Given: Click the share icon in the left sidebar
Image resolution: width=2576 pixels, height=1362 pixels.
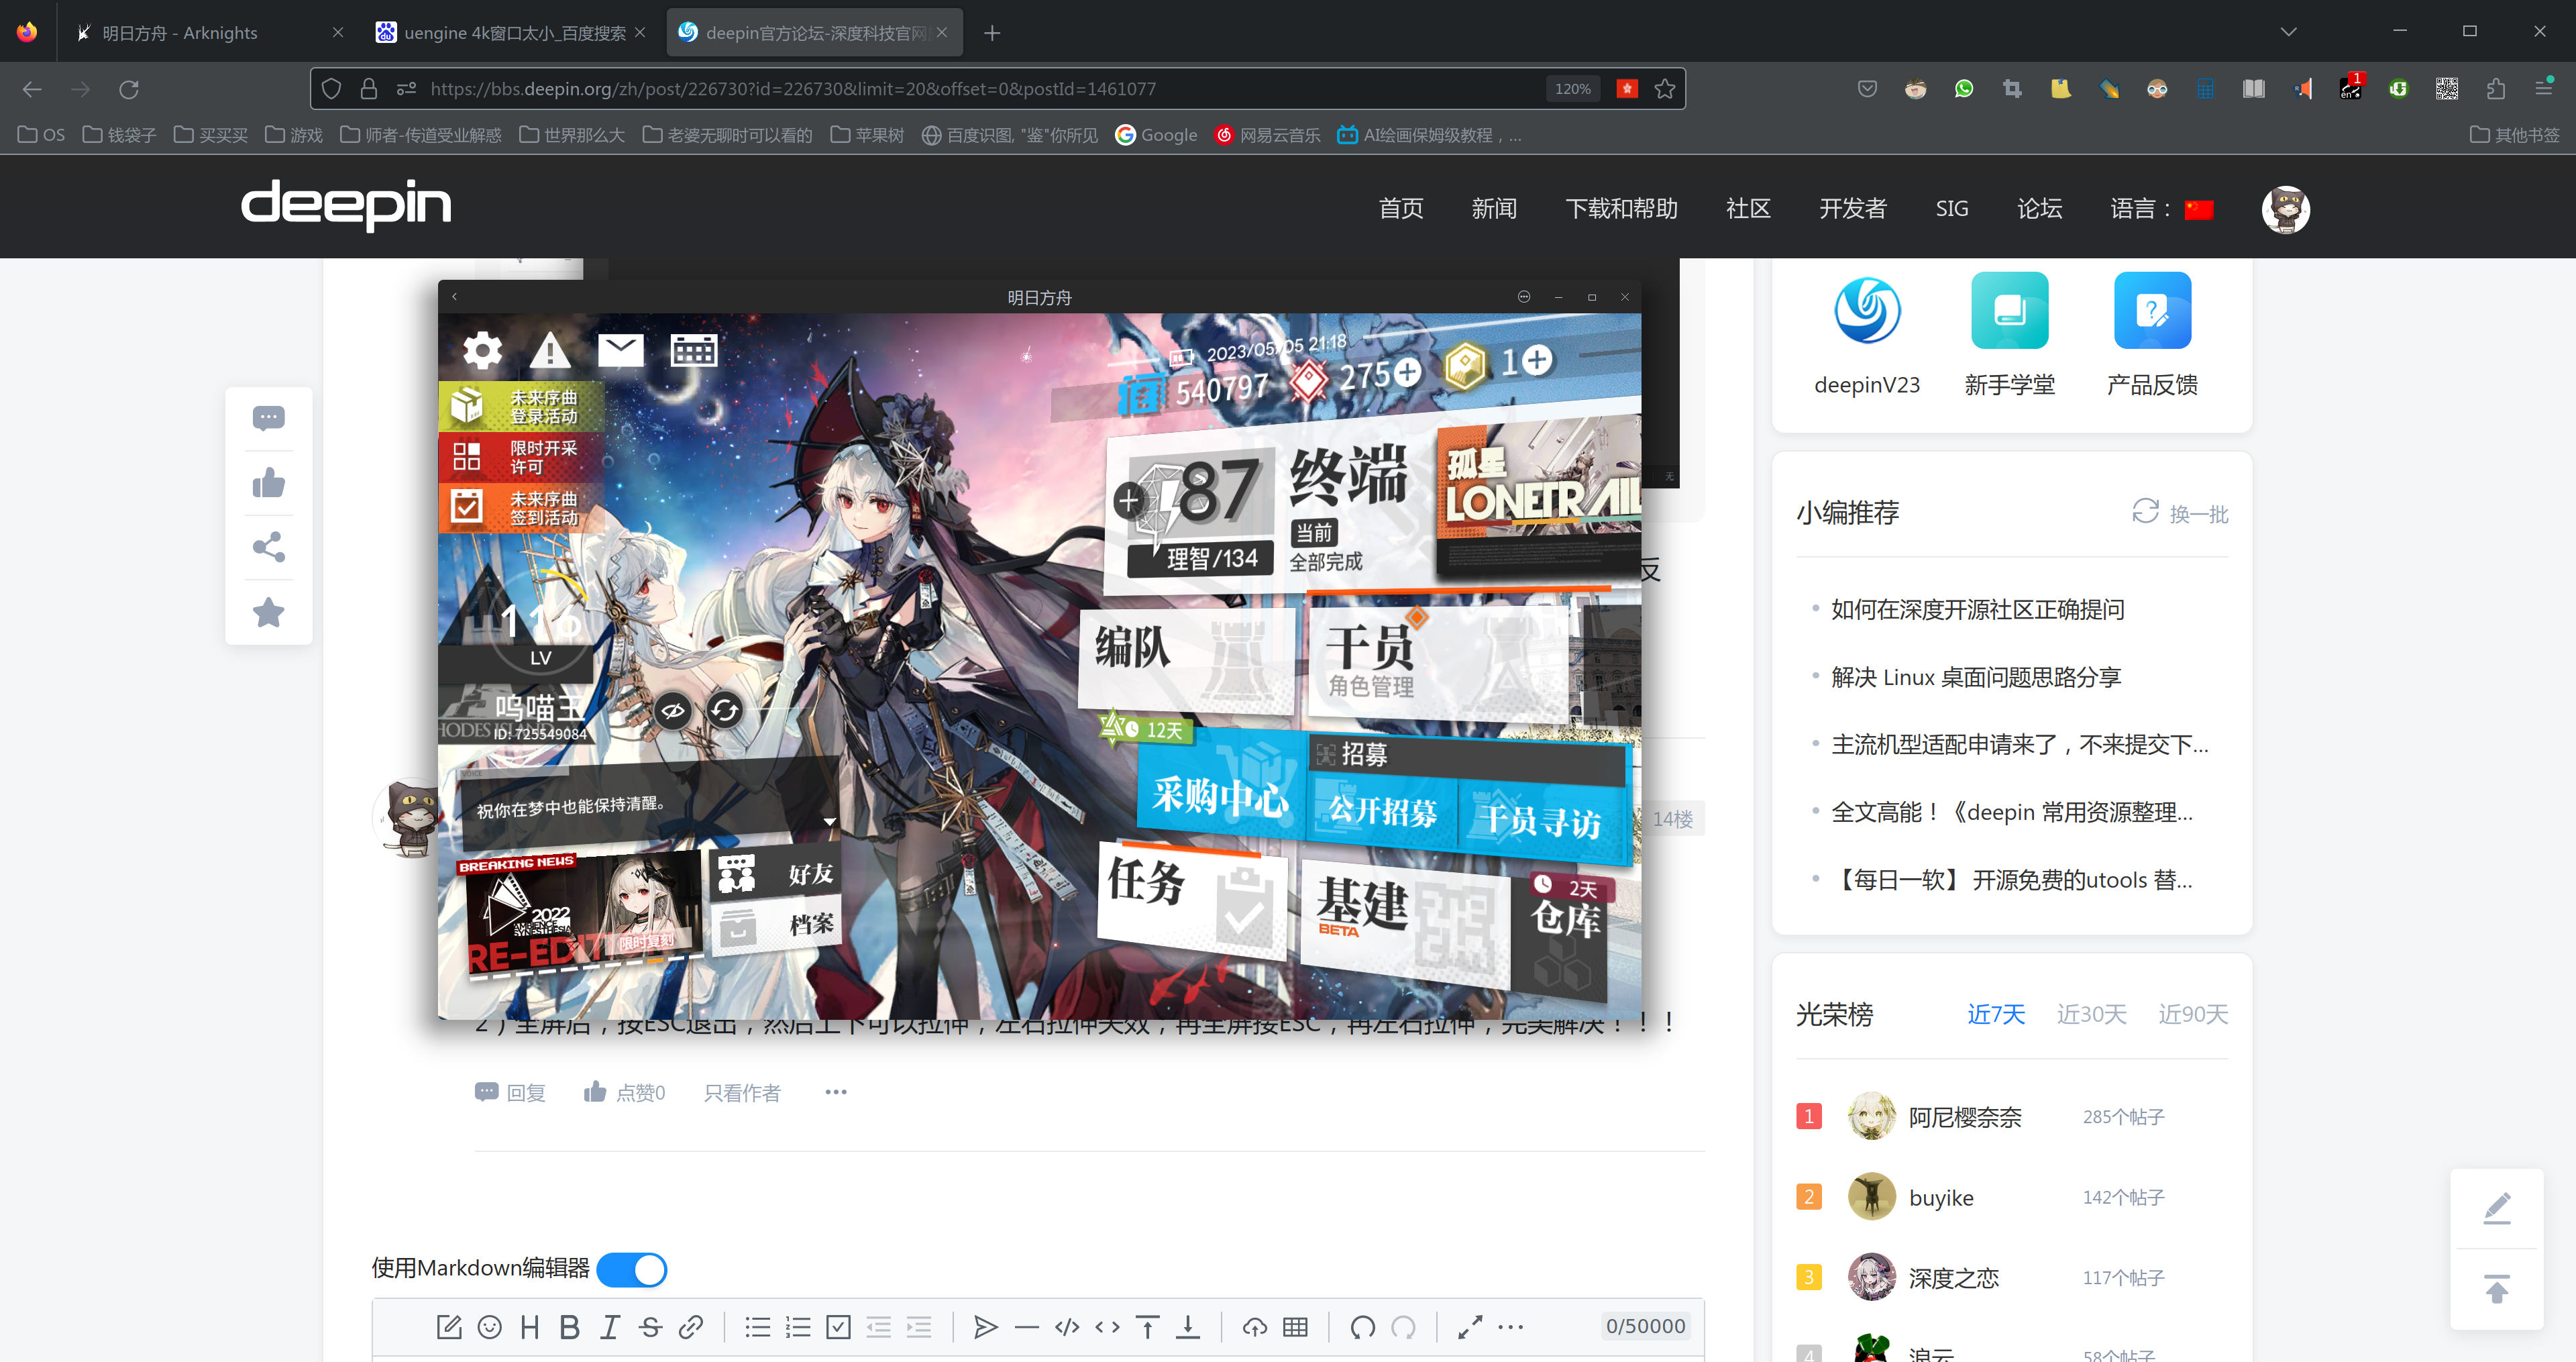Looking at the screenshot, I should coord(268,547).
